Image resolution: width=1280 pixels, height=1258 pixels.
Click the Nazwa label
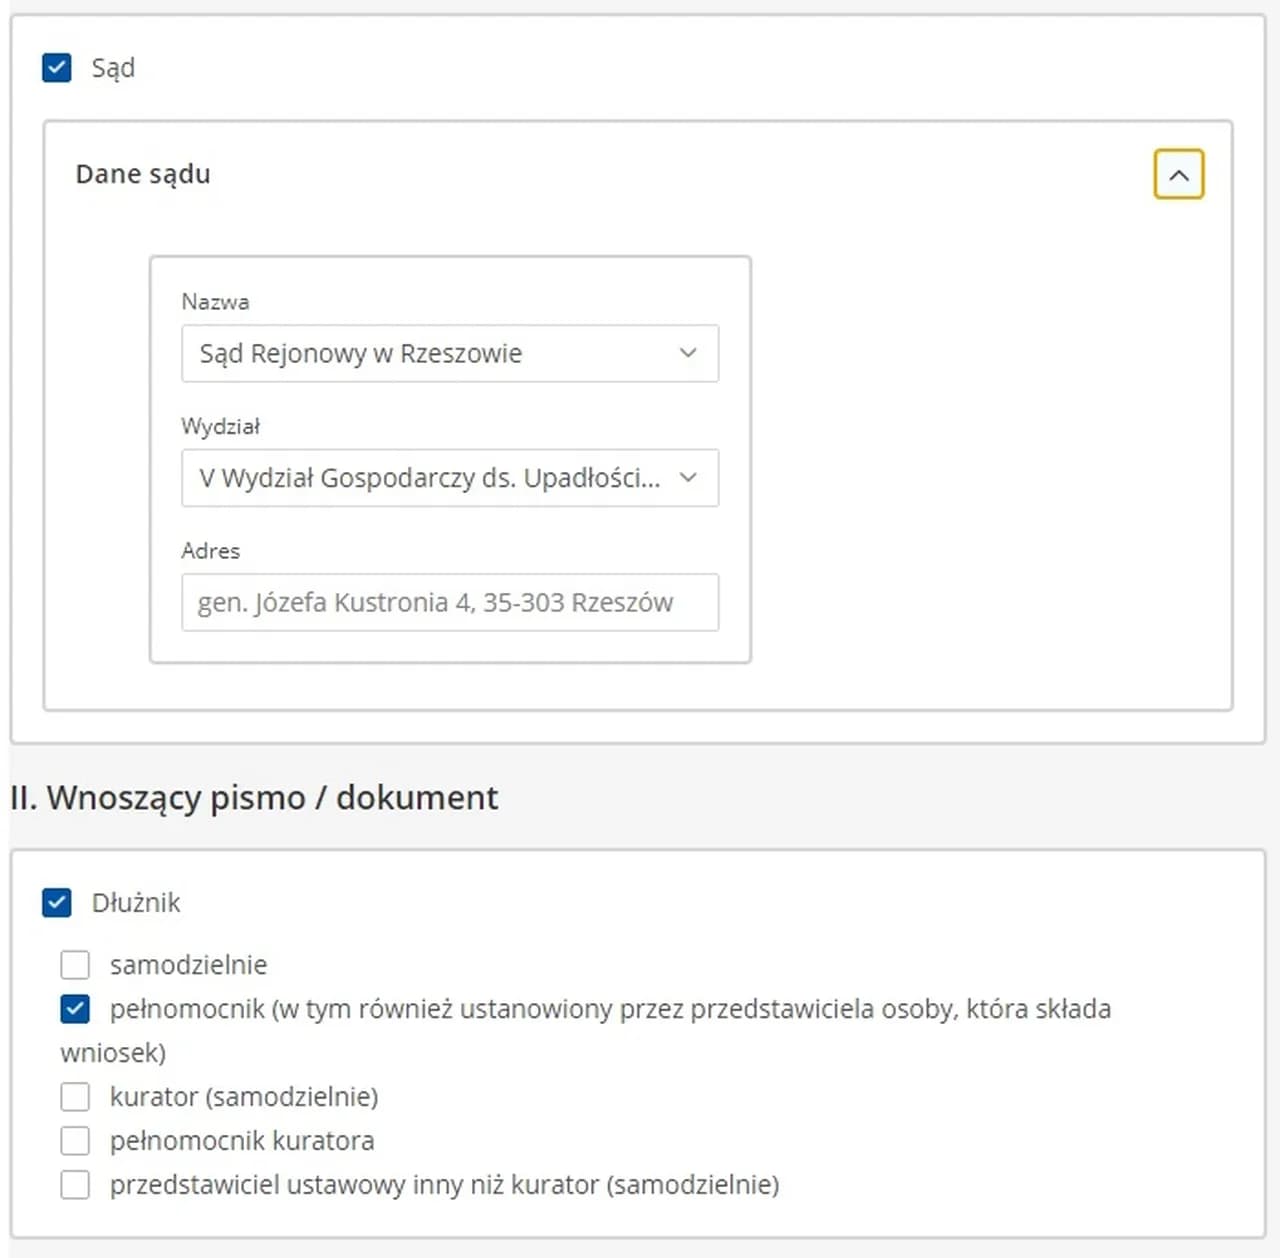coord(215,301)
